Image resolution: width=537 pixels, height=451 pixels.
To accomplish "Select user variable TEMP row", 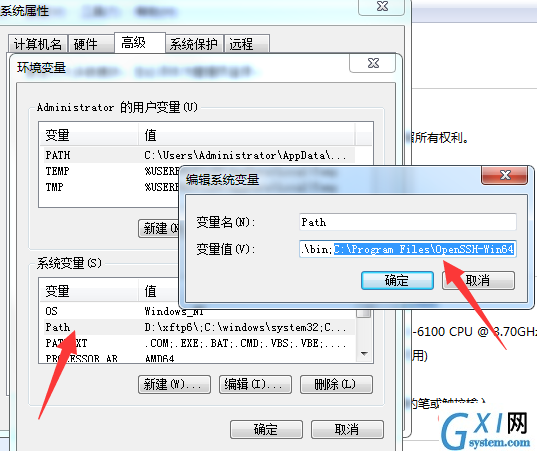I will coord(110,171).
